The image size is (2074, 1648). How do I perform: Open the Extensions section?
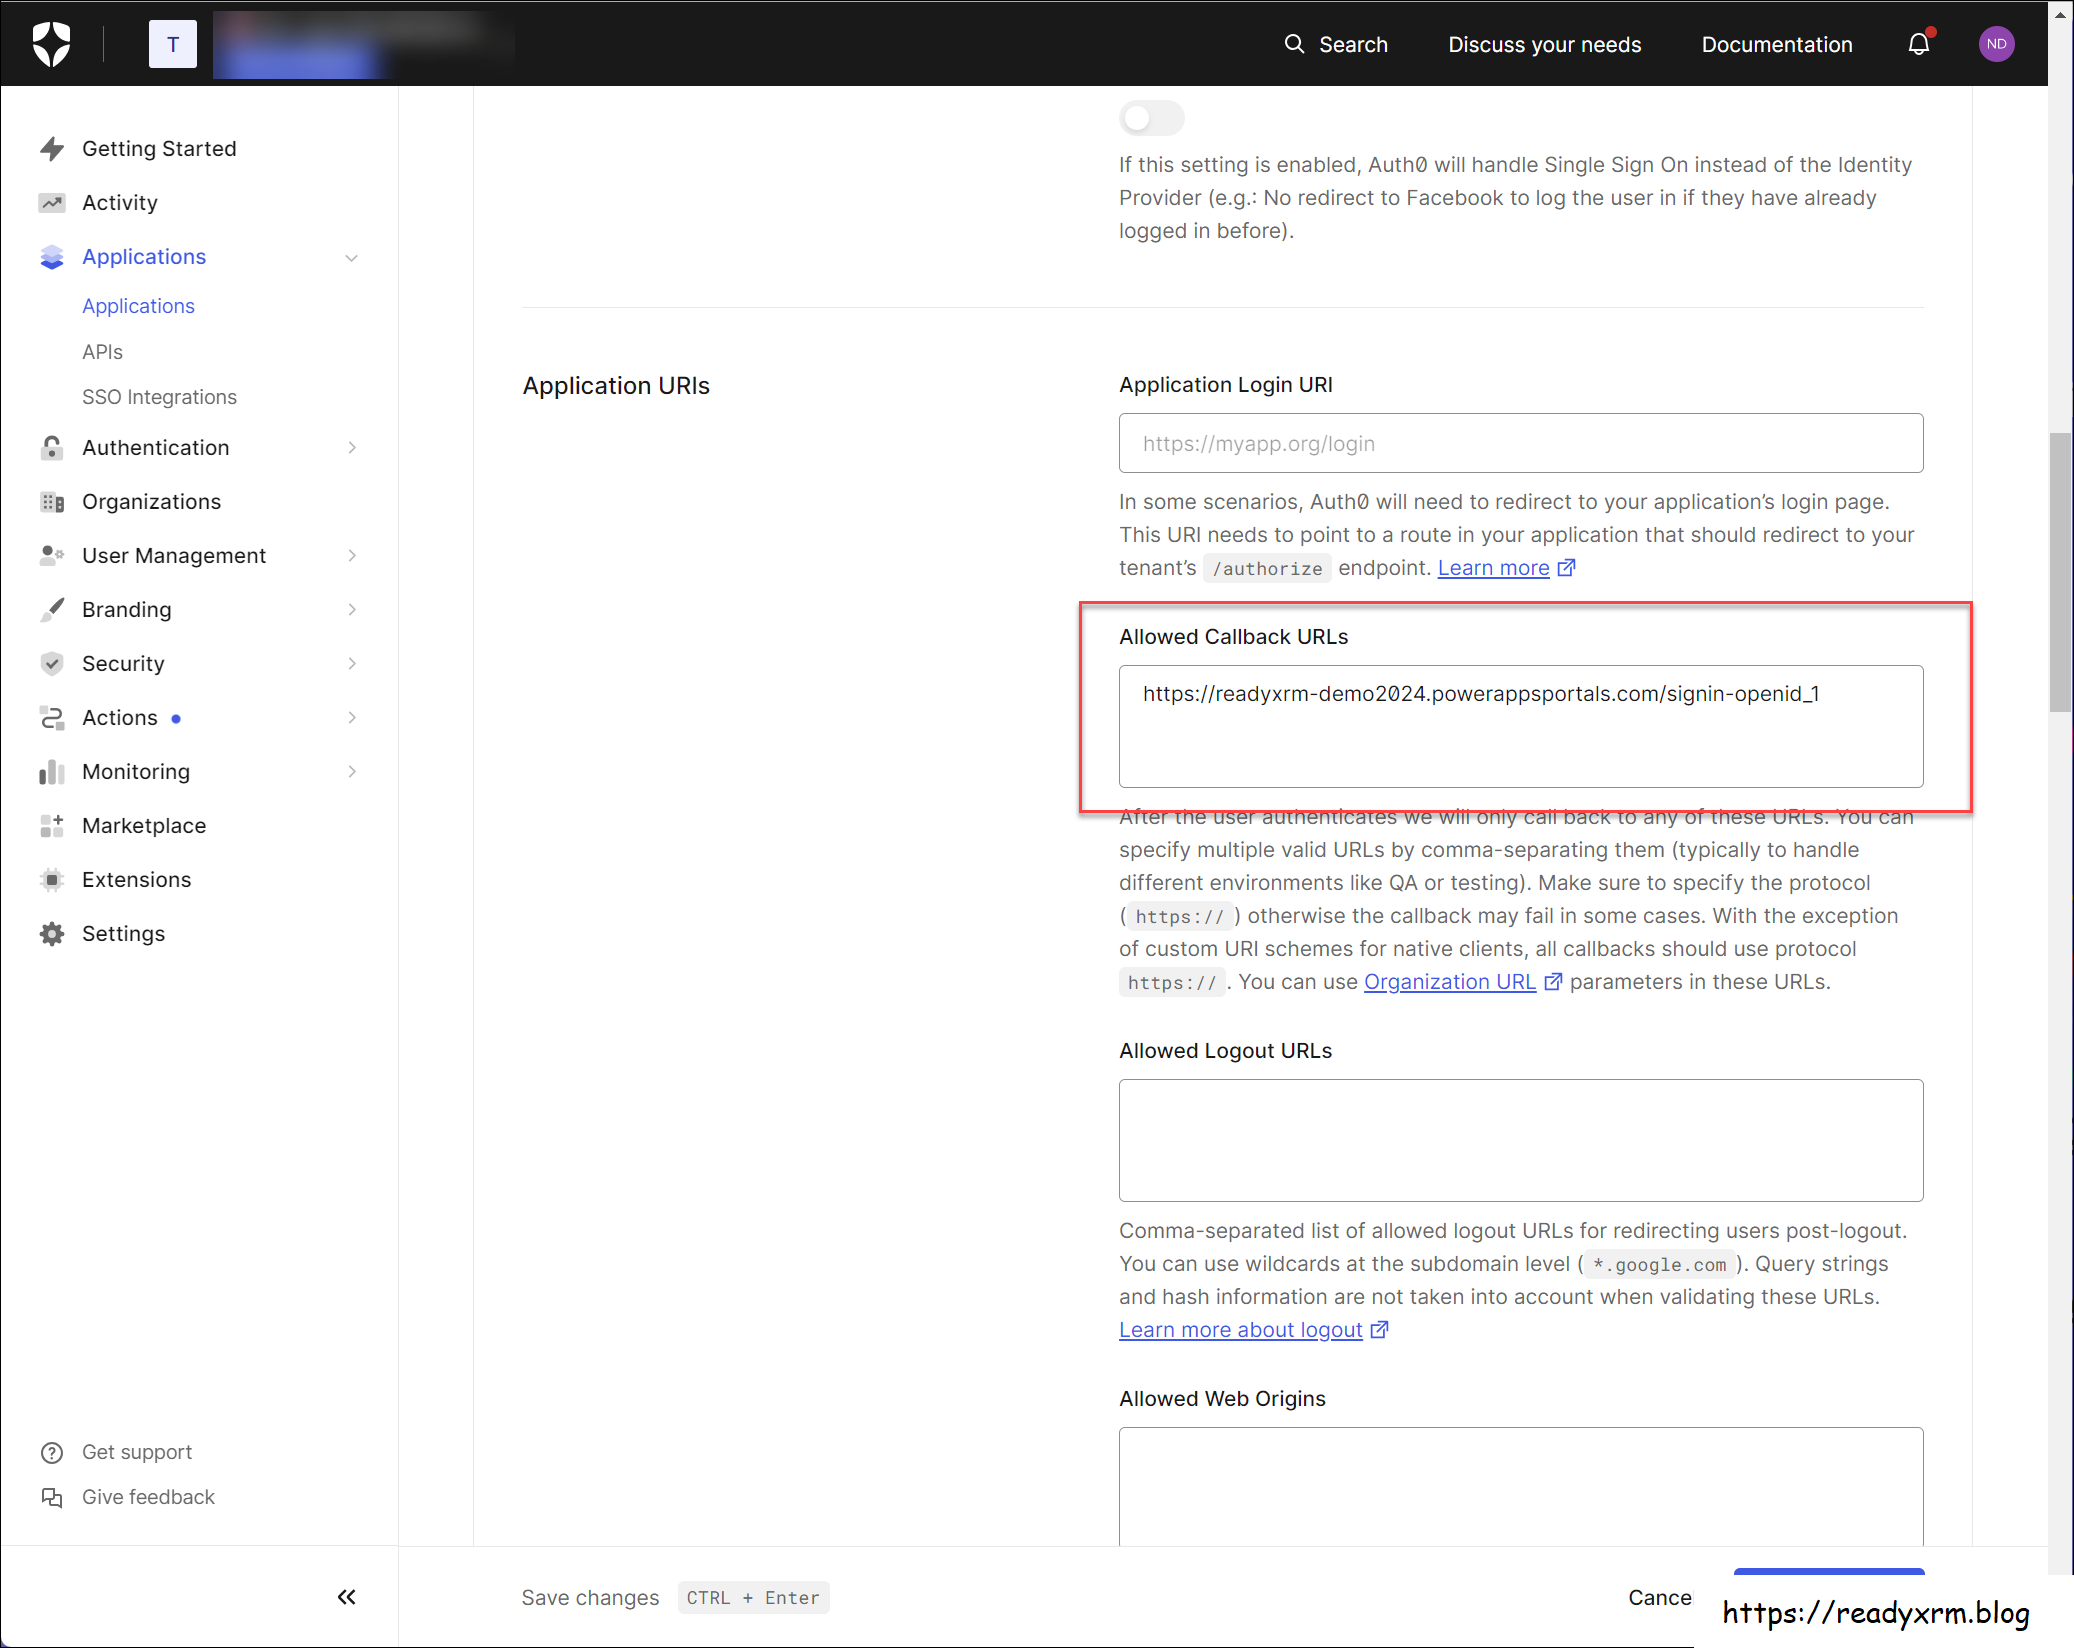click(x=137, y=879)
